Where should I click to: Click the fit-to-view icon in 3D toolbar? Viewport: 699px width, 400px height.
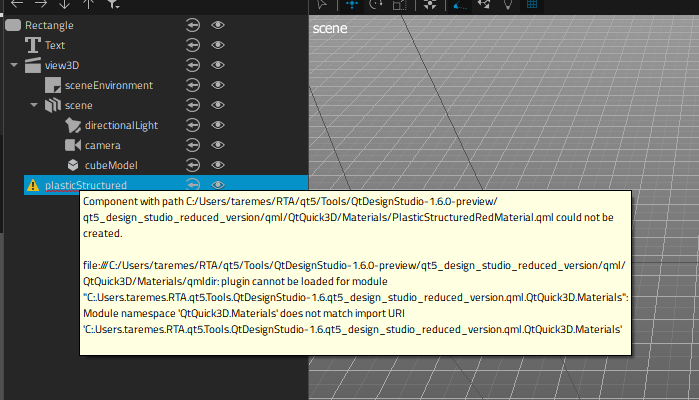pyautogui.click(x=430, y=4)
